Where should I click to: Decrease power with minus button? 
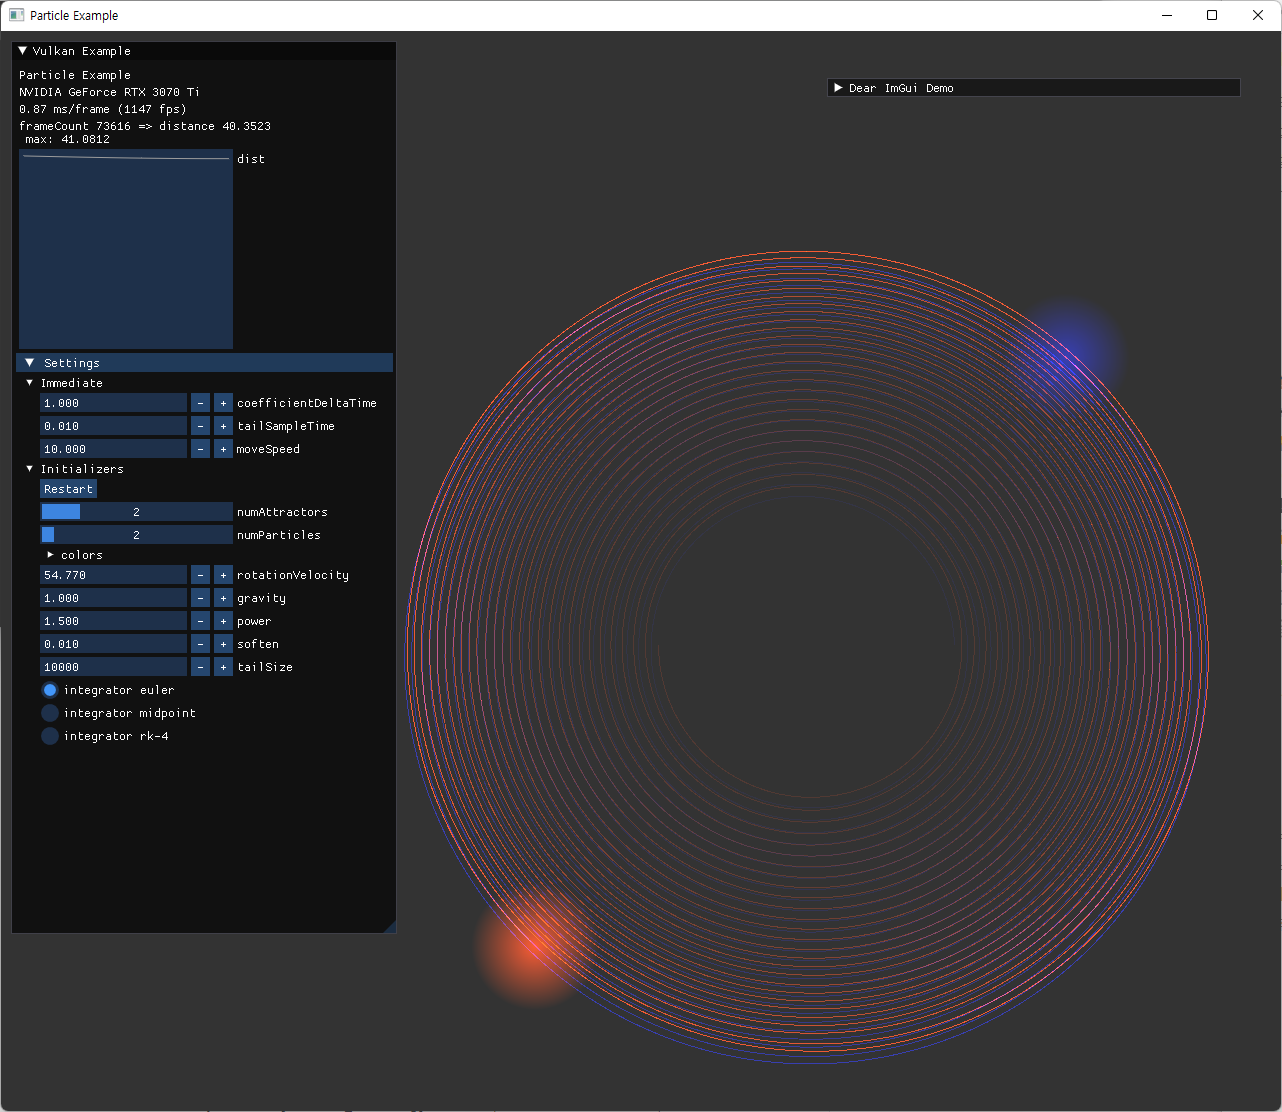200,621
